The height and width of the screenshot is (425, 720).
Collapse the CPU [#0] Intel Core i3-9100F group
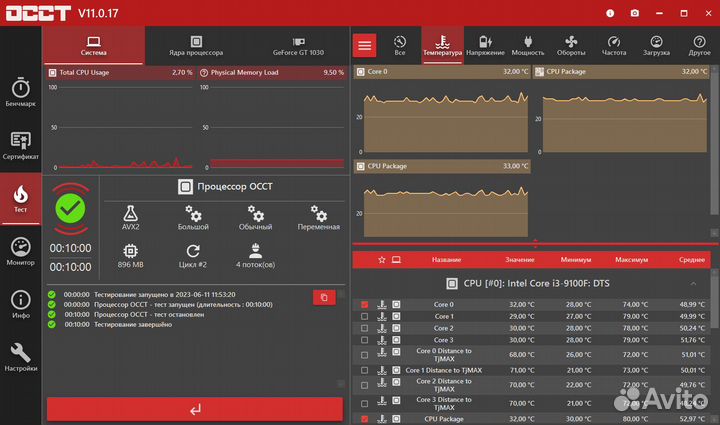pos(693,284)
